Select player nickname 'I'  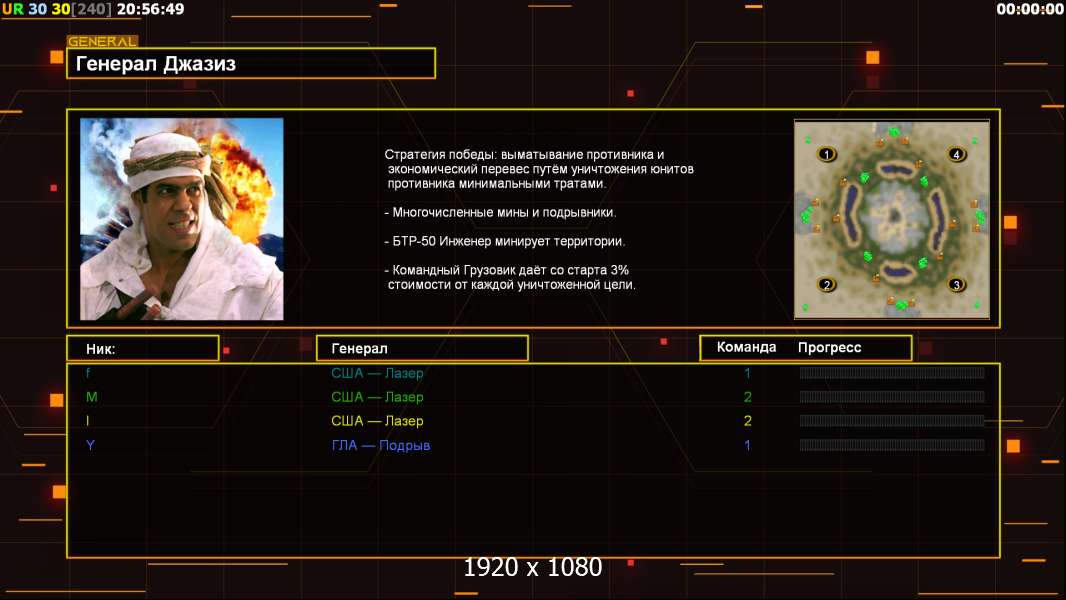point(88,421)
